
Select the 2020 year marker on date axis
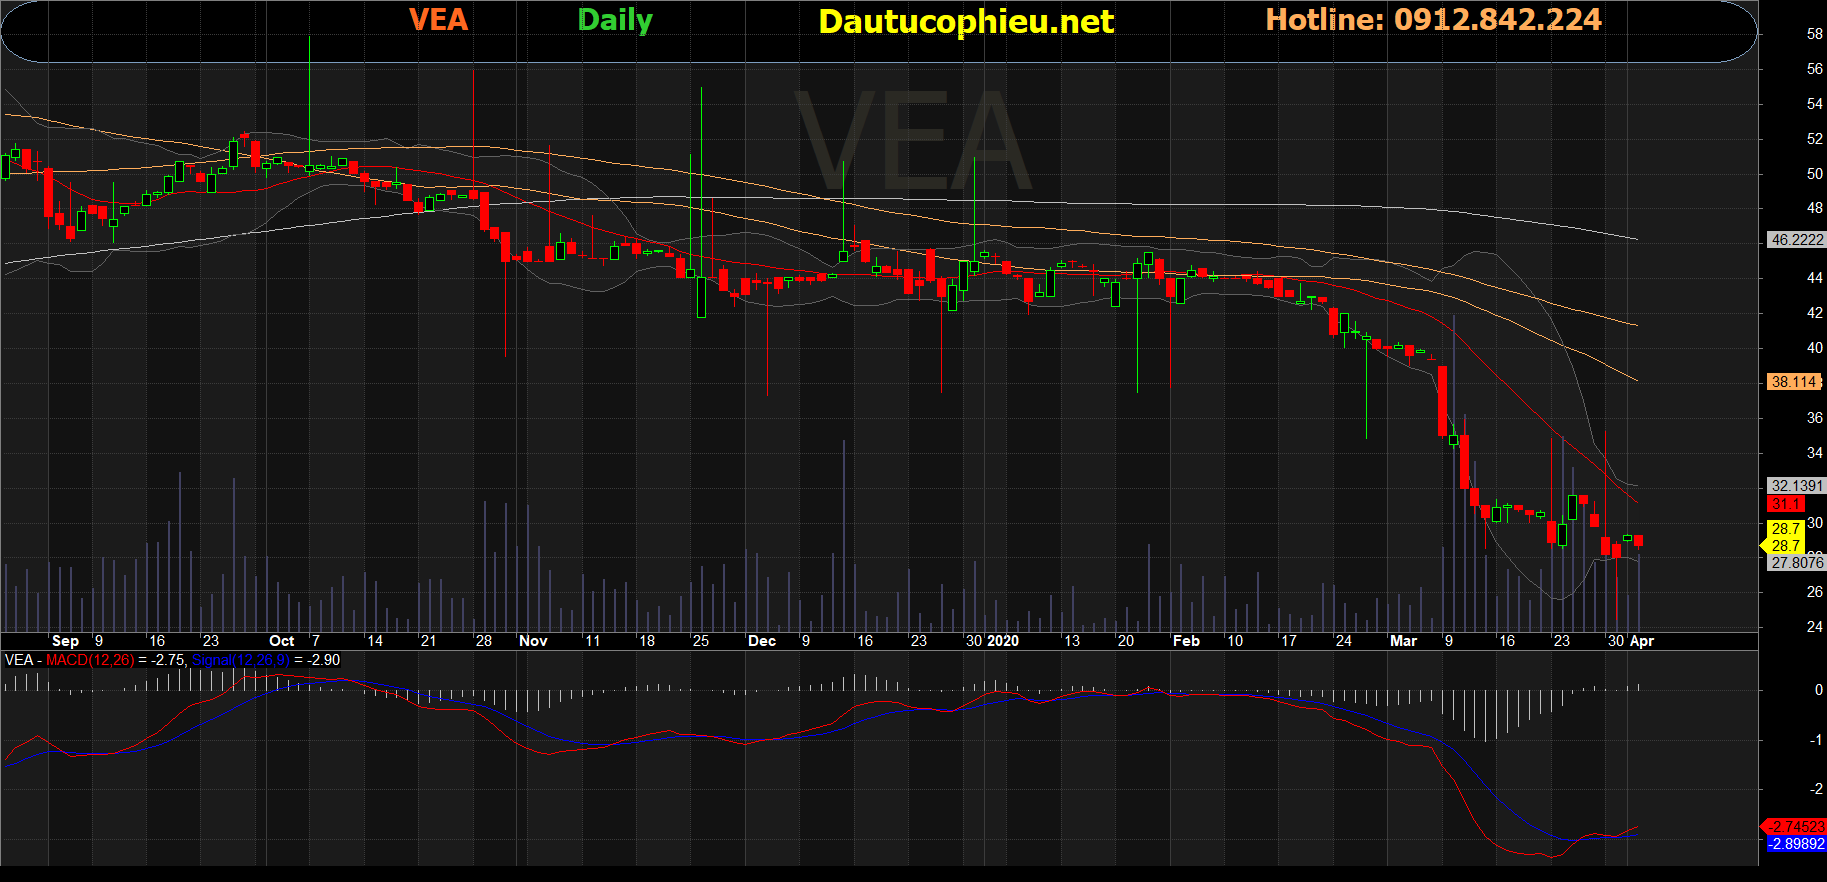pyautogui.click(x=1002, y=641)
